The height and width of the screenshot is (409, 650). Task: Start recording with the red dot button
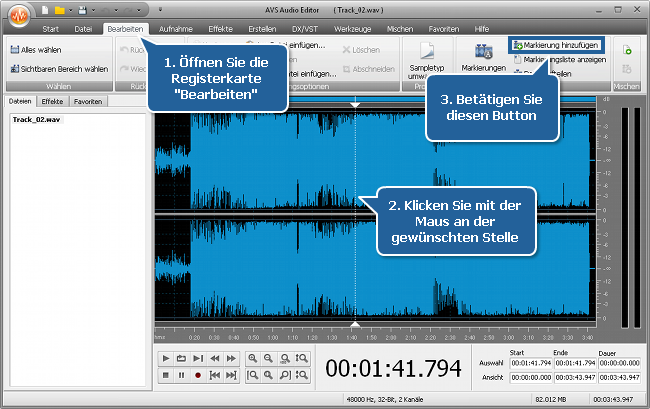tap(198, 375)
